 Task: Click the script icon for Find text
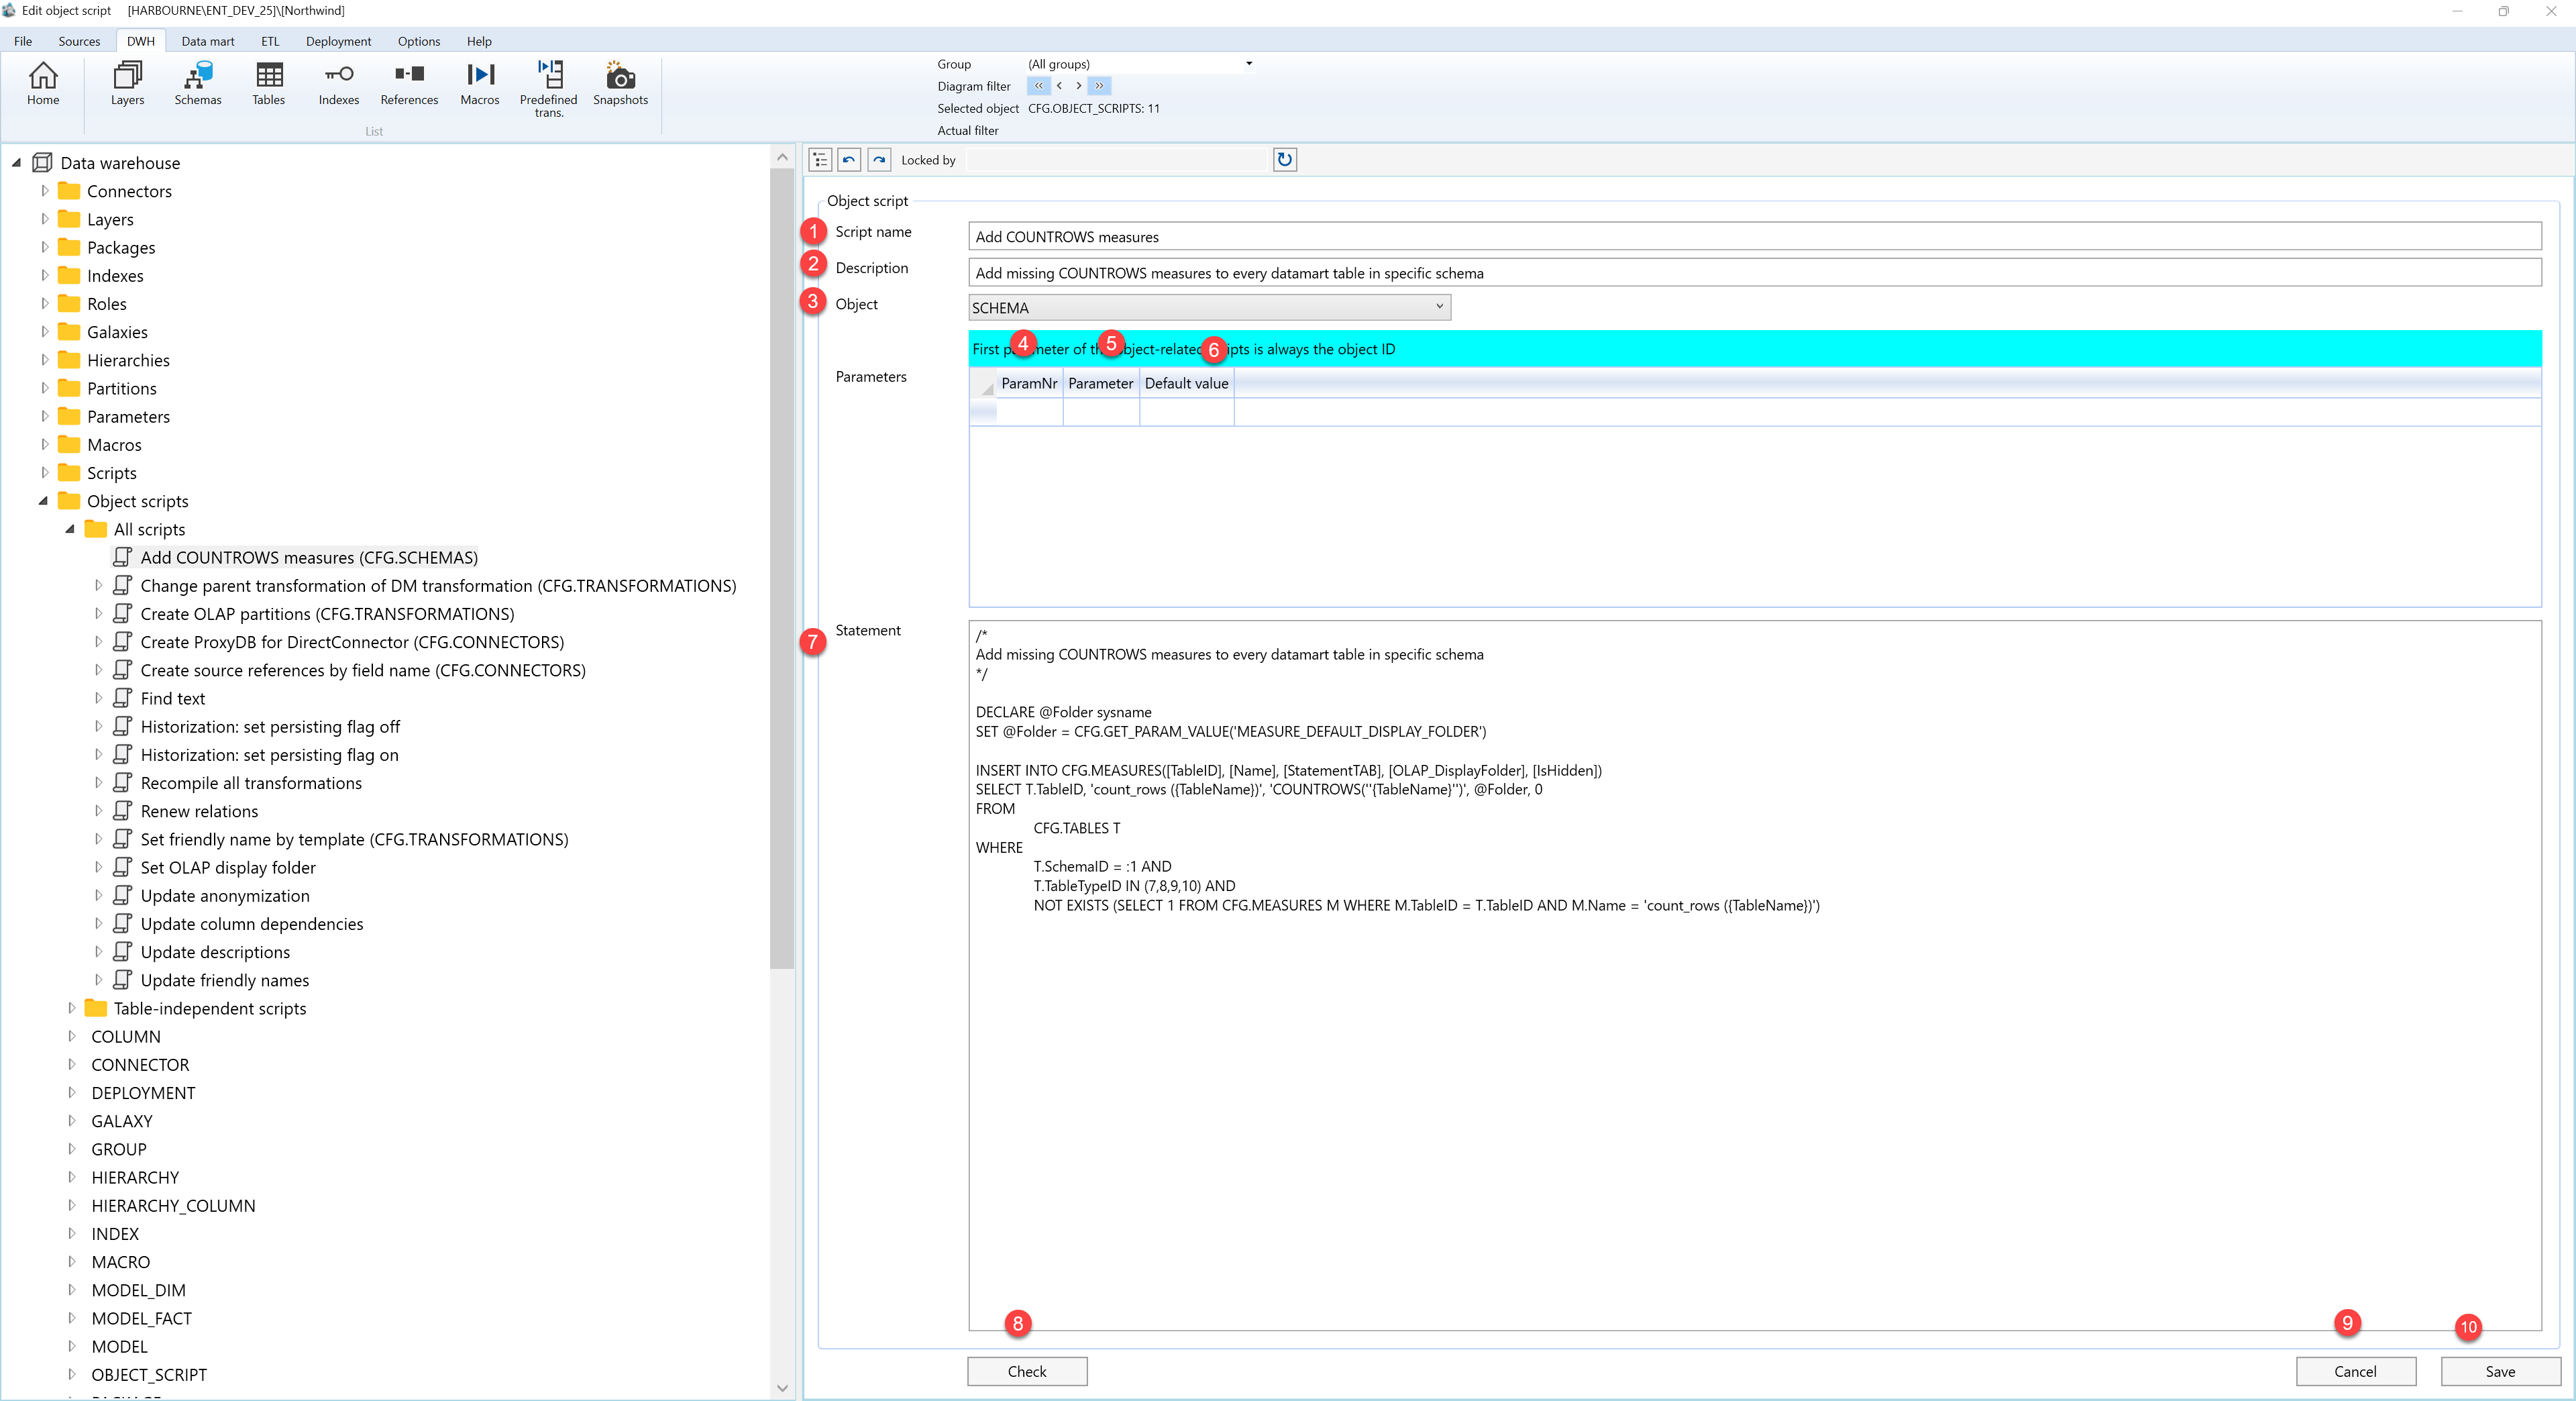click(x=122, y=698)
